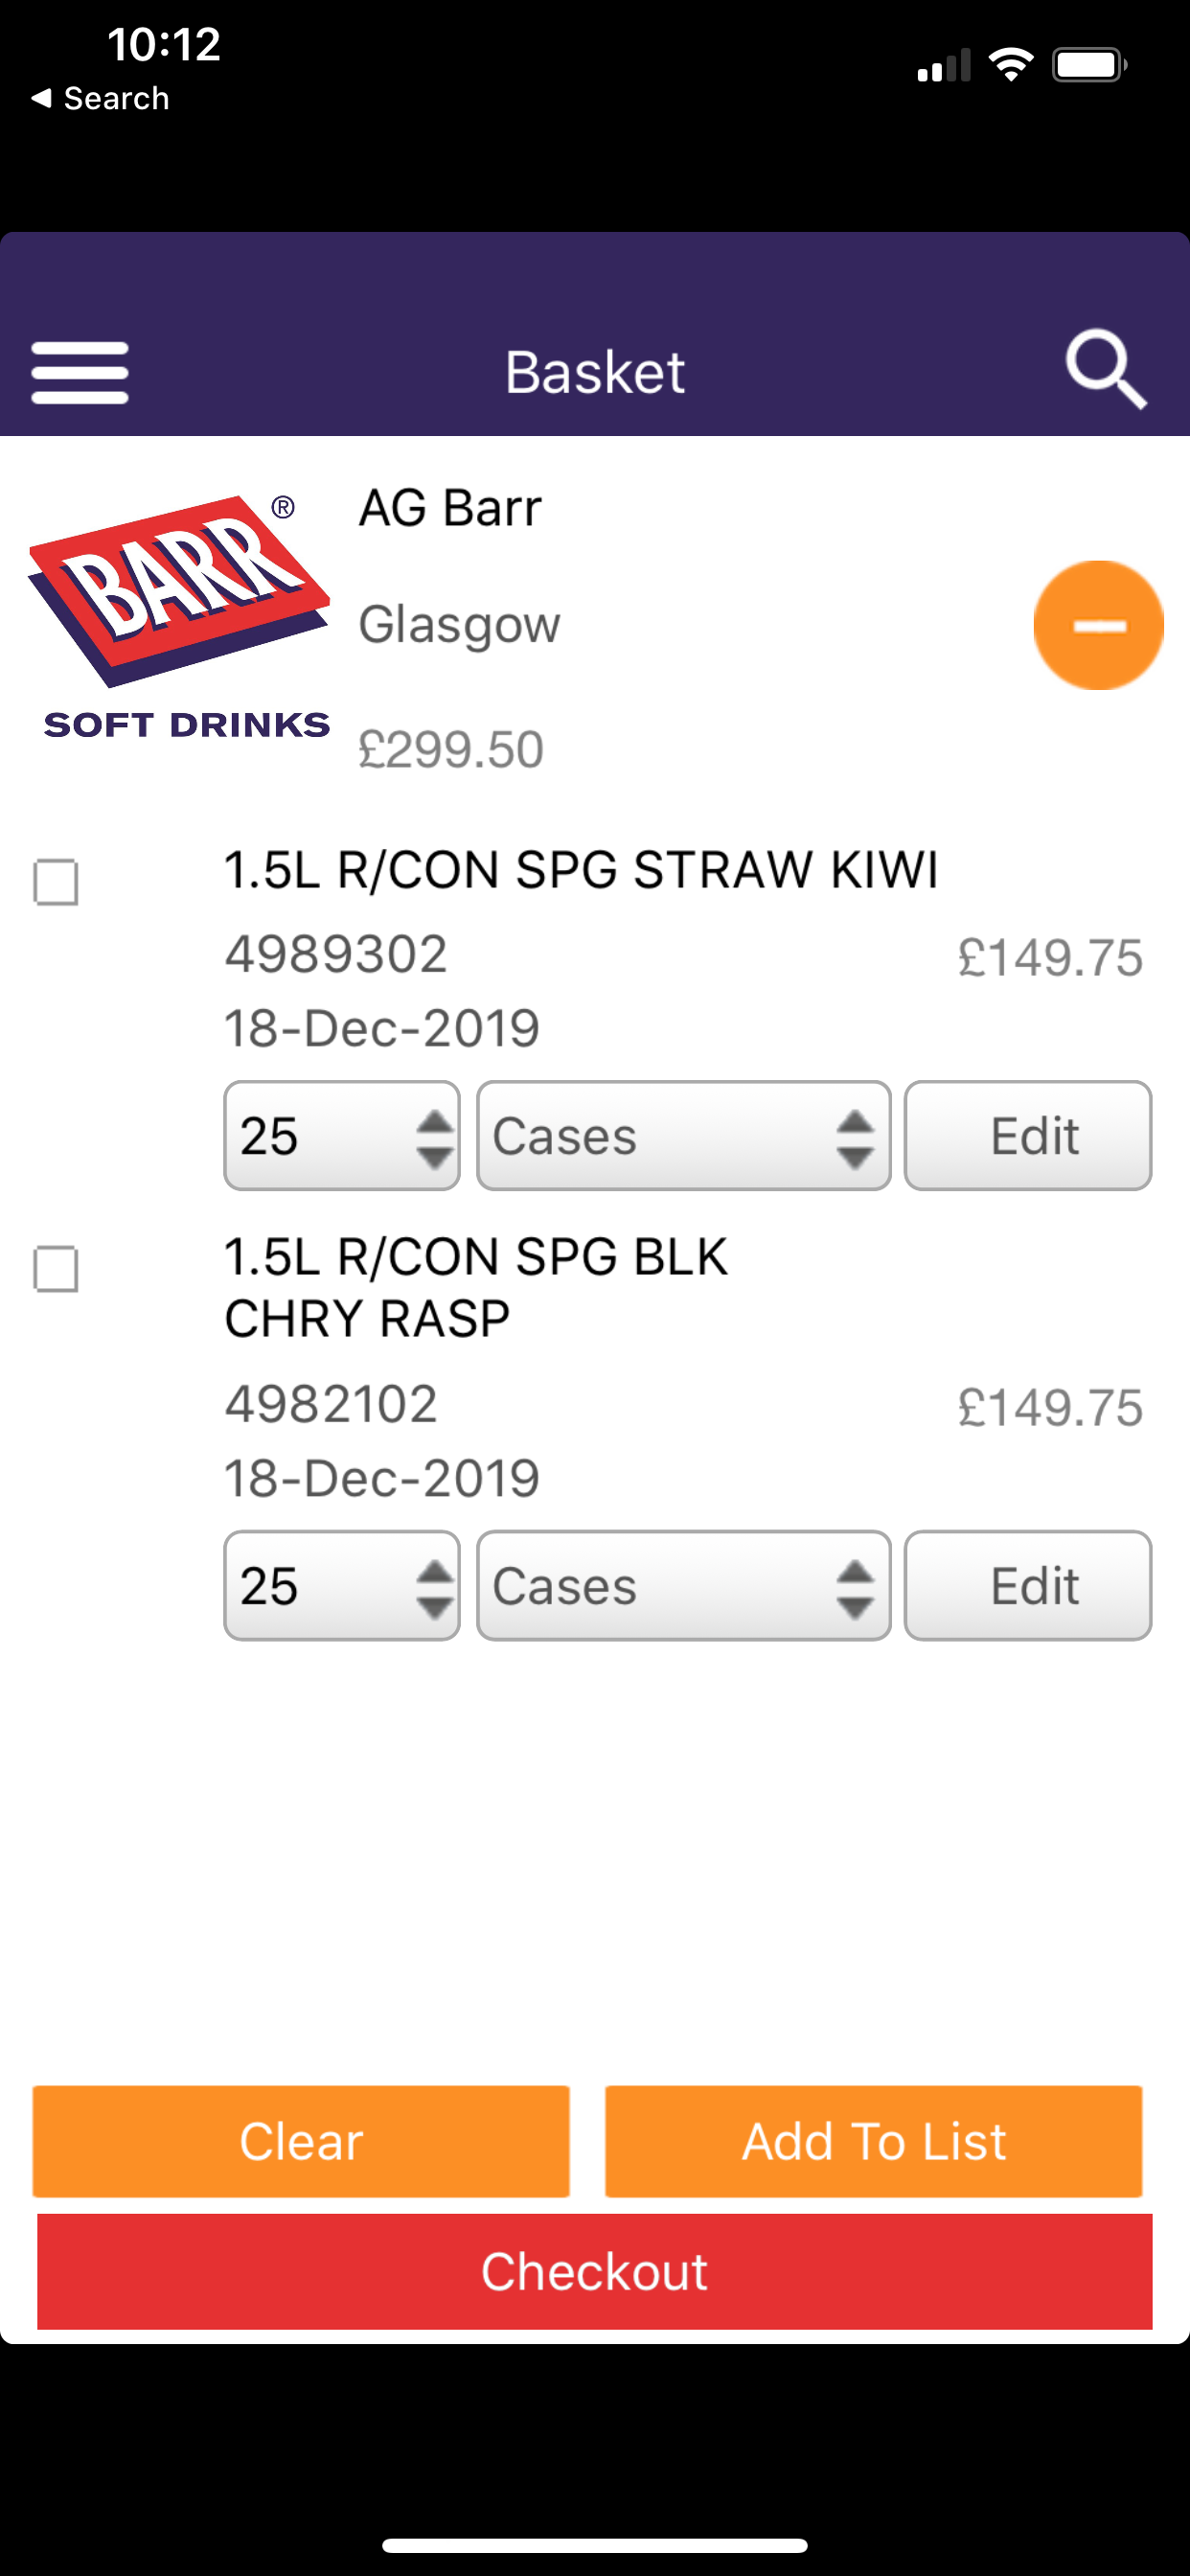Open the hamburger menu
This screenshot has height=2576, width=1190.
(x=80, y=373)
